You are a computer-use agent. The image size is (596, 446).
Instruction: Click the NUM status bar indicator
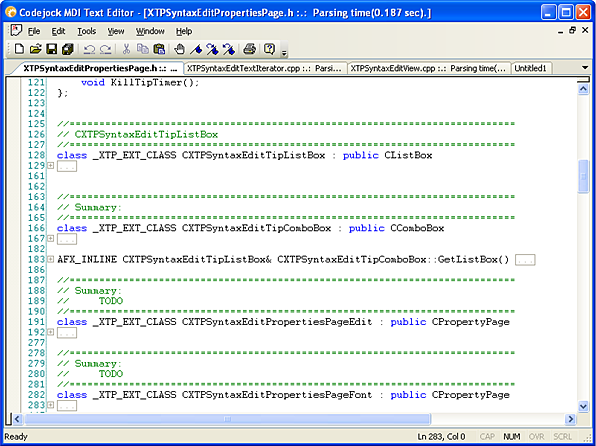coord(511,436)
